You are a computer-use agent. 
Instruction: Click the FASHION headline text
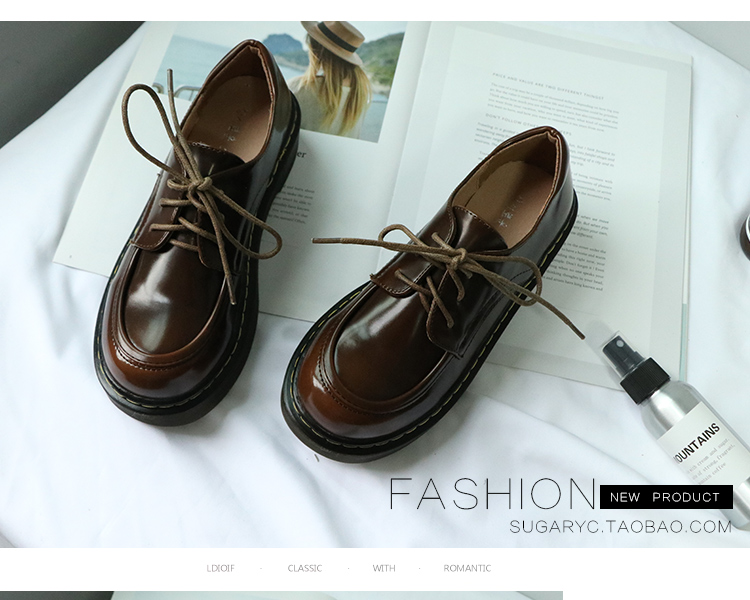pos(493,494)
